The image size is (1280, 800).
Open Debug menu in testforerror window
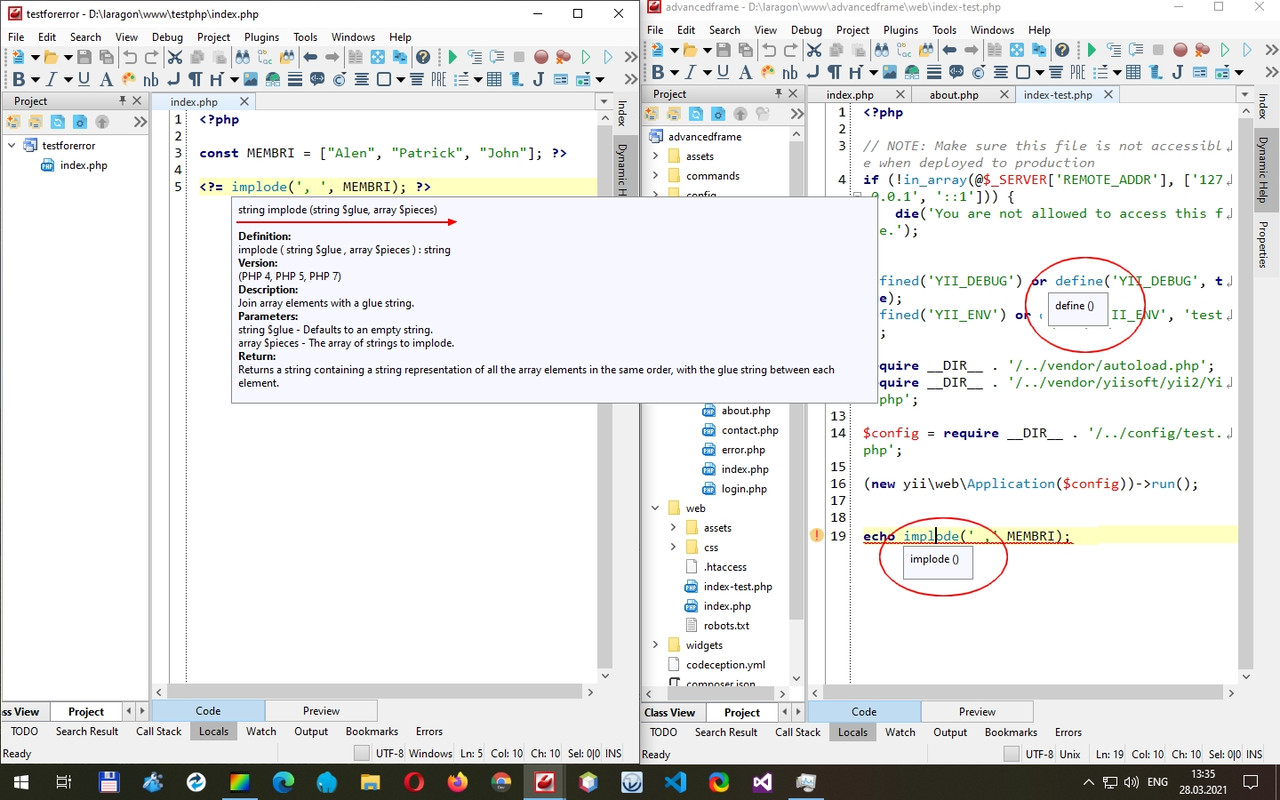tap(167, 37)
